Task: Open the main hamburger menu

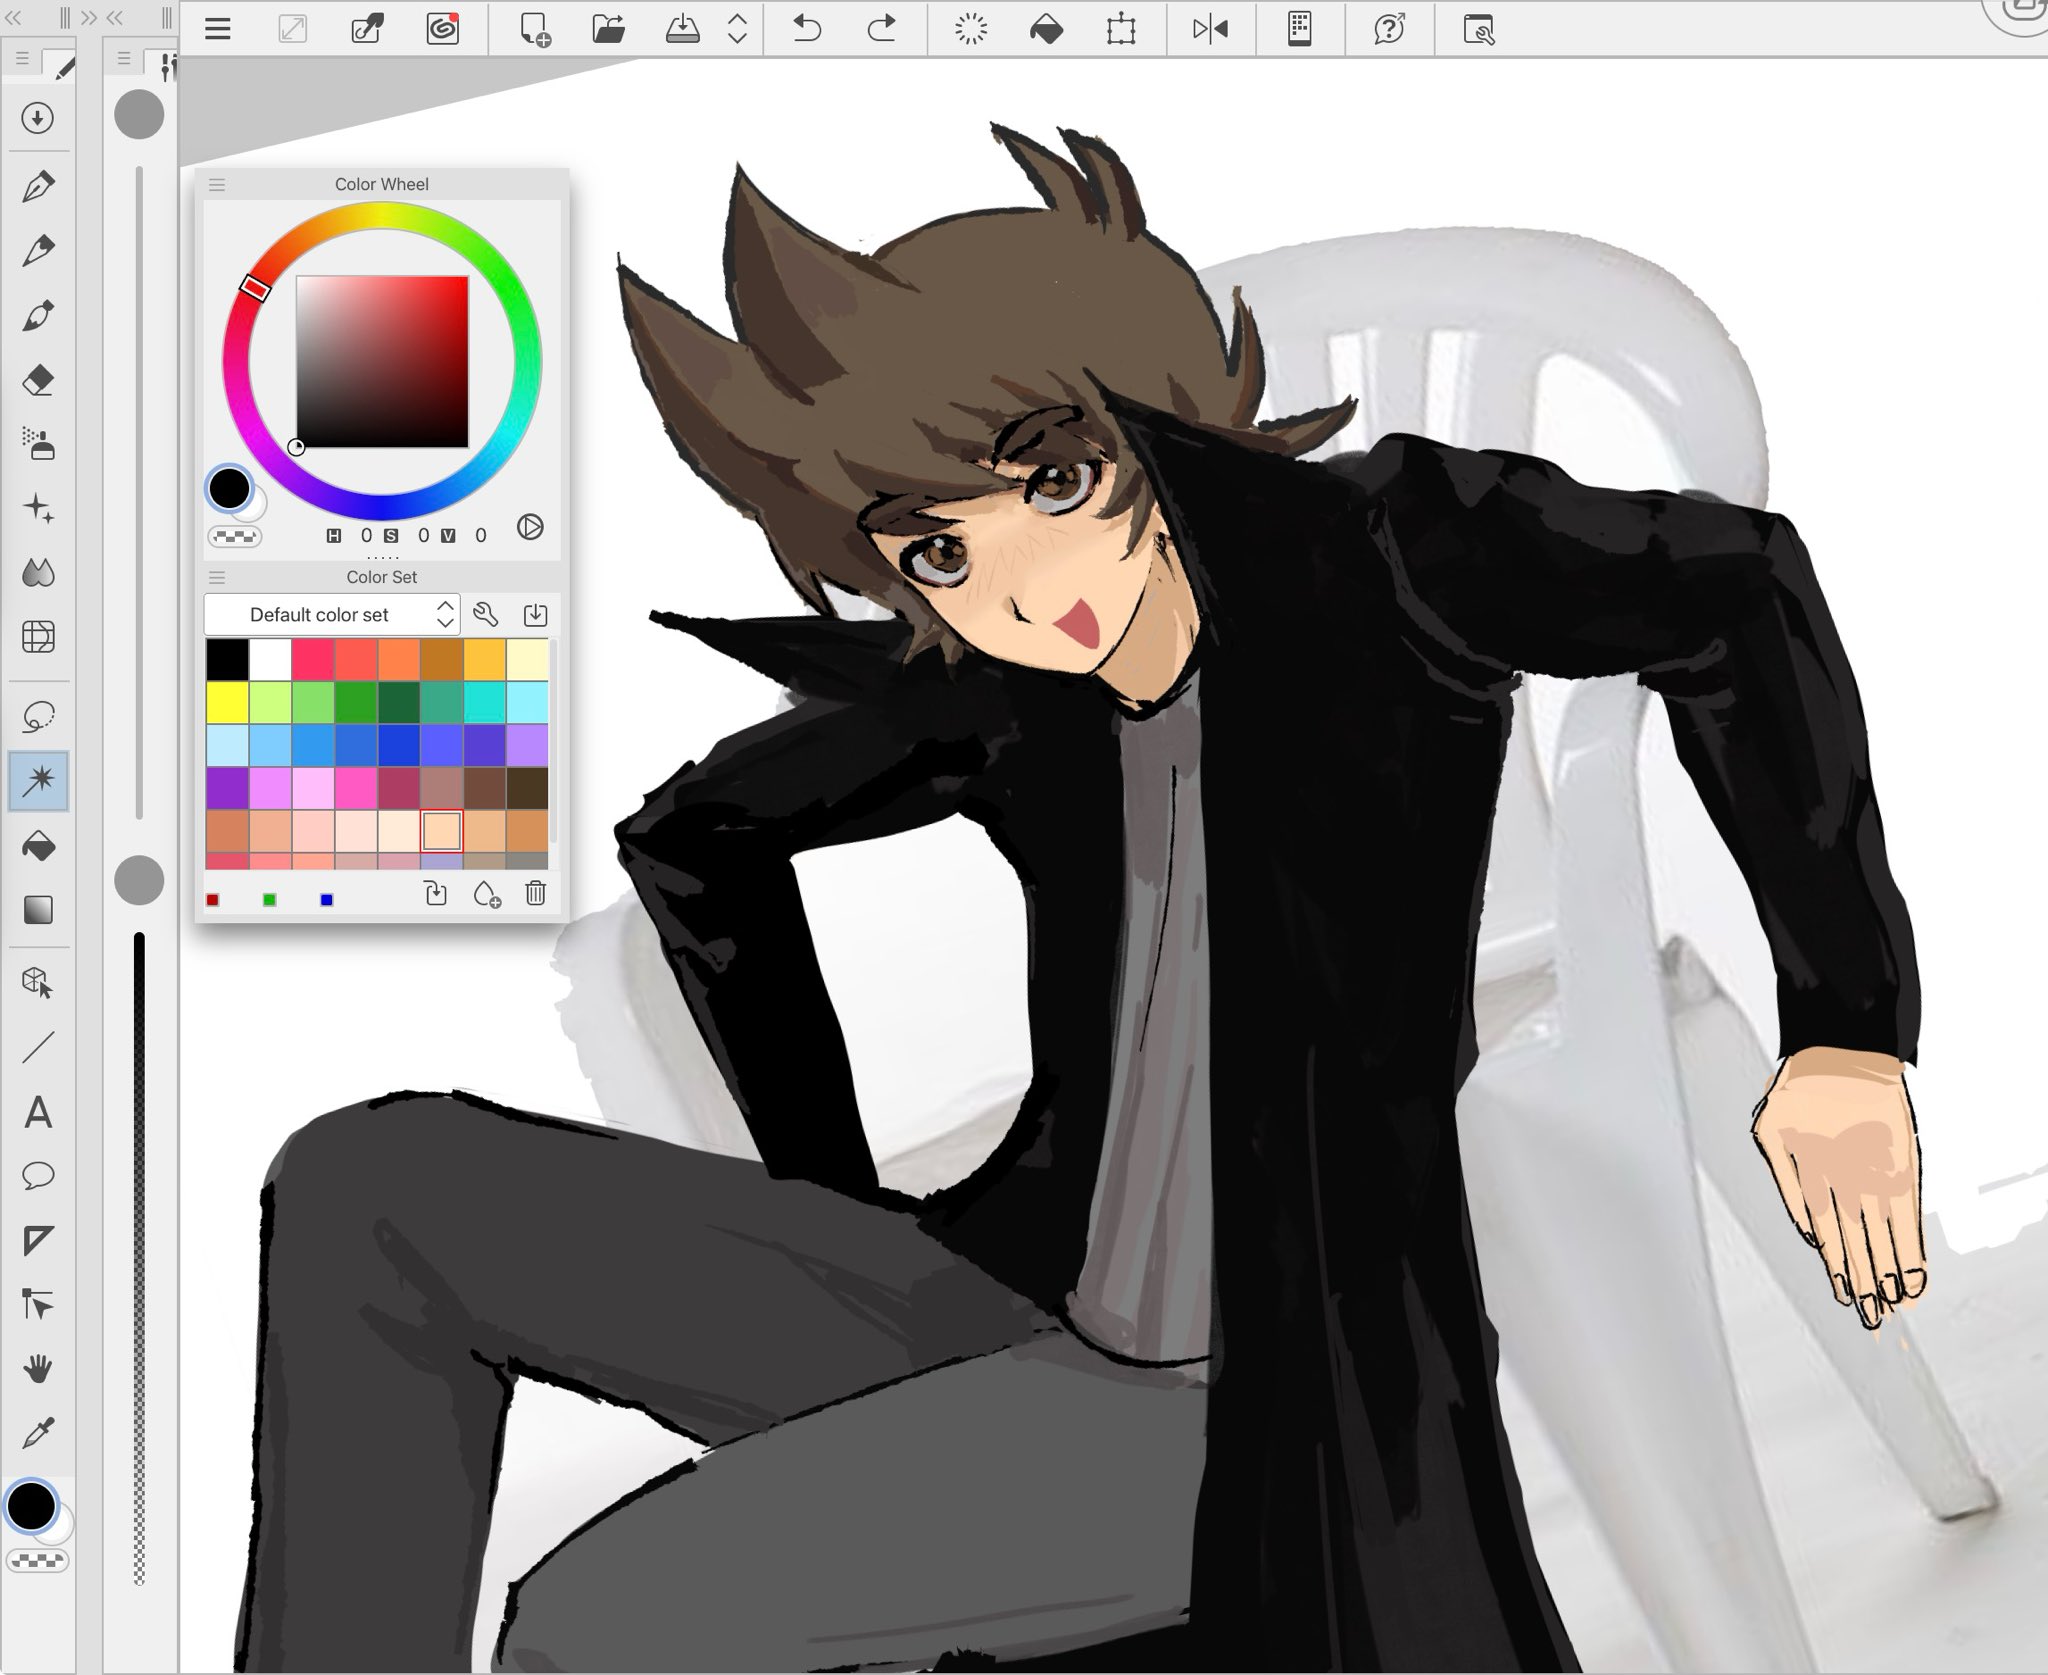Action: click(x=218, y=29)
